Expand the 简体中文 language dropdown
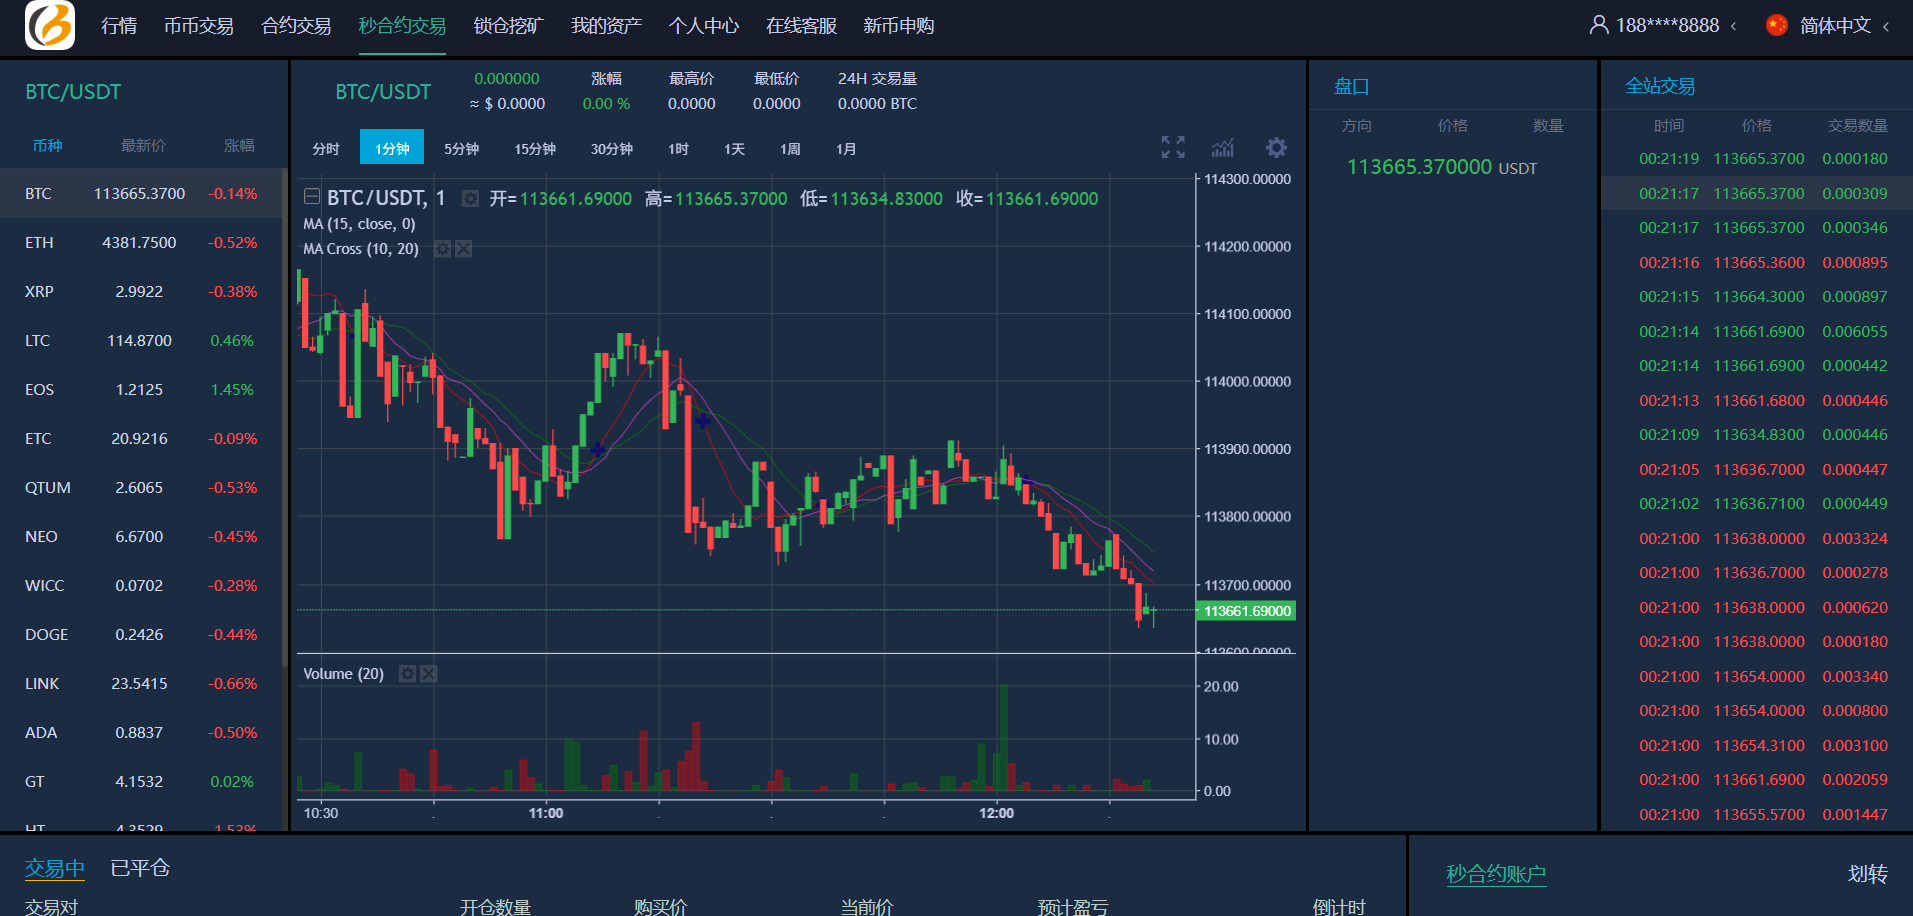Viewport: 1913px width, 916px height. coord(1886,26)
